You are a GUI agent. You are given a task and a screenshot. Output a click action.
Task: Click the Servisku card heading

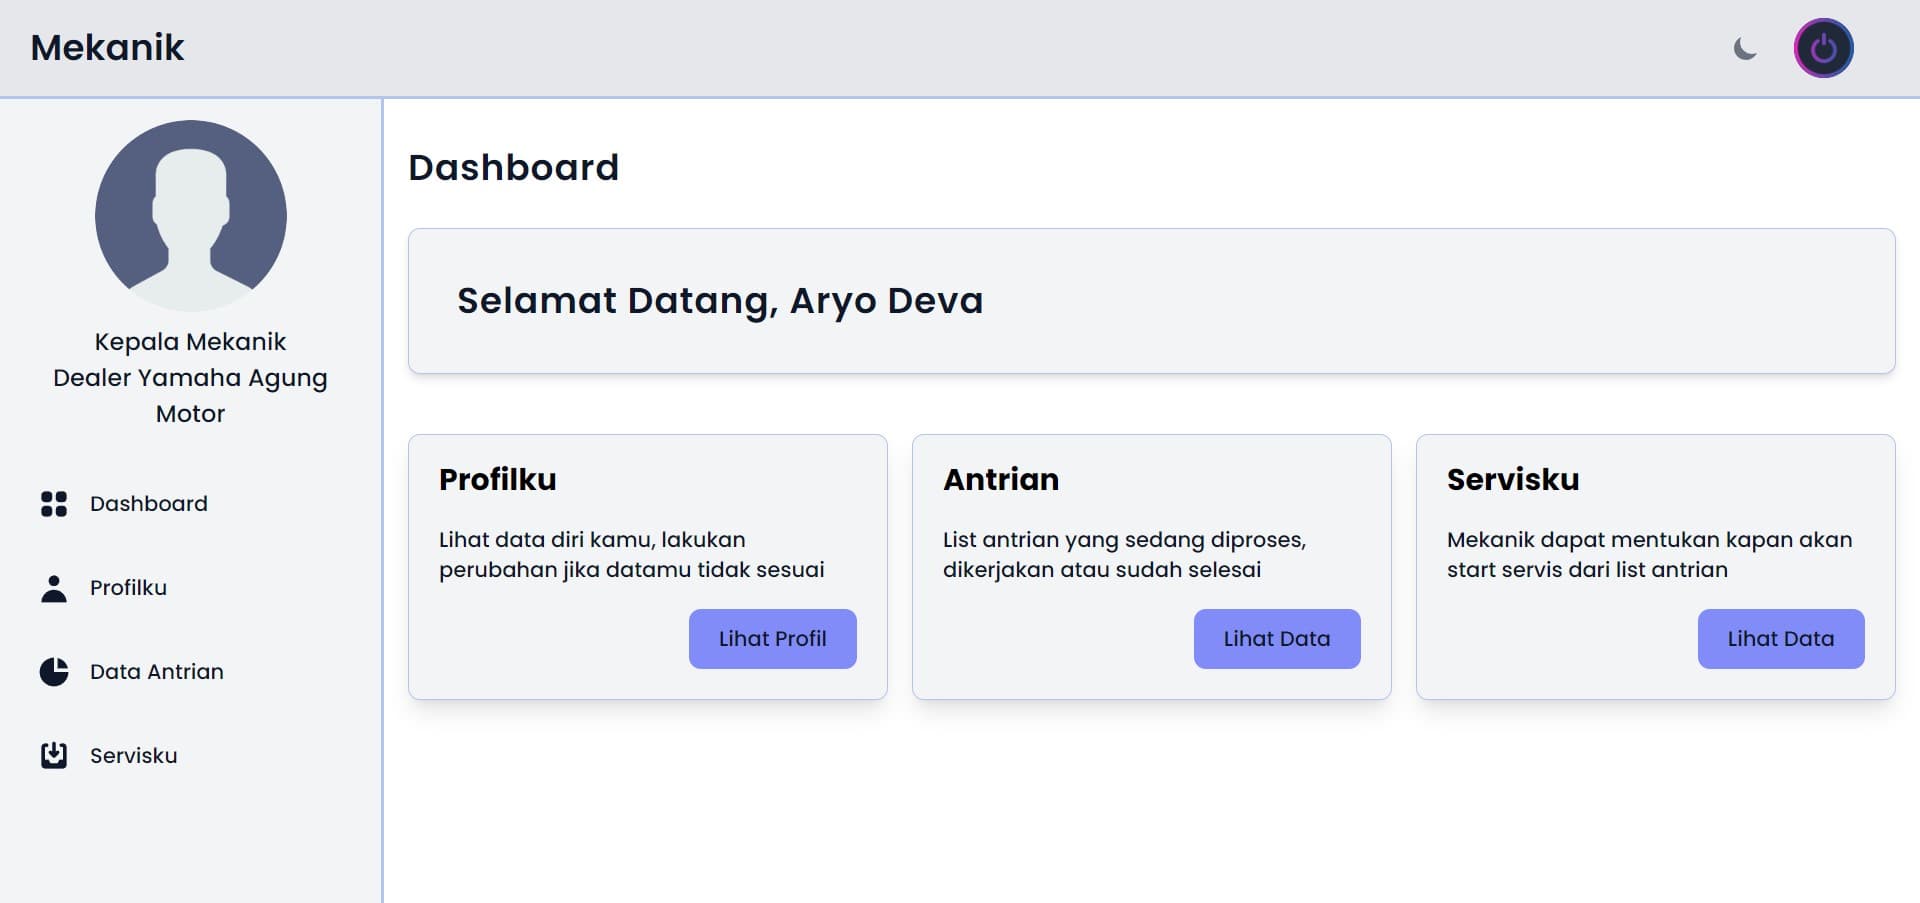pos(1513,480)
